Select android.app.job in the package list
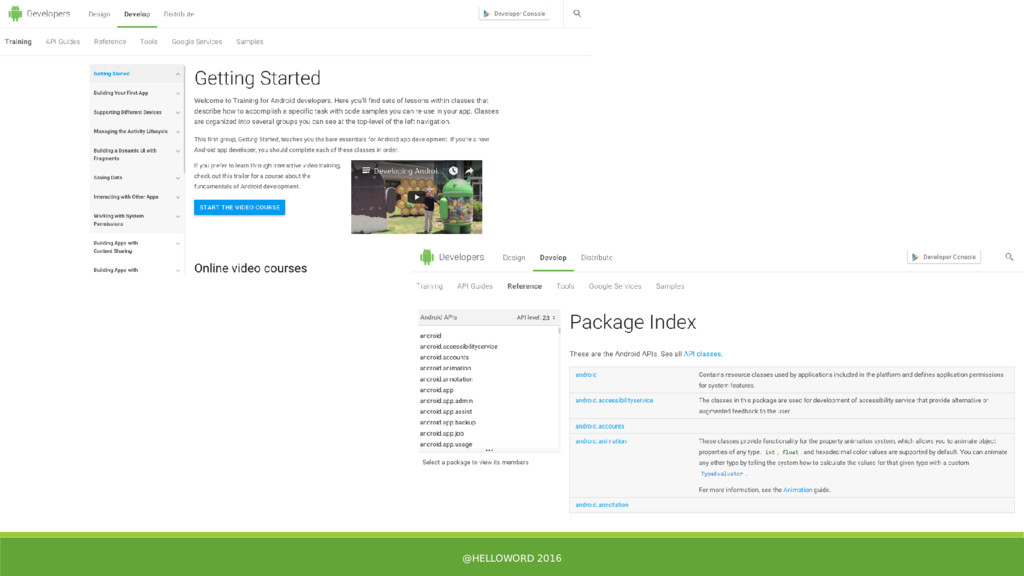The image size is (1024, 576). (441, 433)
